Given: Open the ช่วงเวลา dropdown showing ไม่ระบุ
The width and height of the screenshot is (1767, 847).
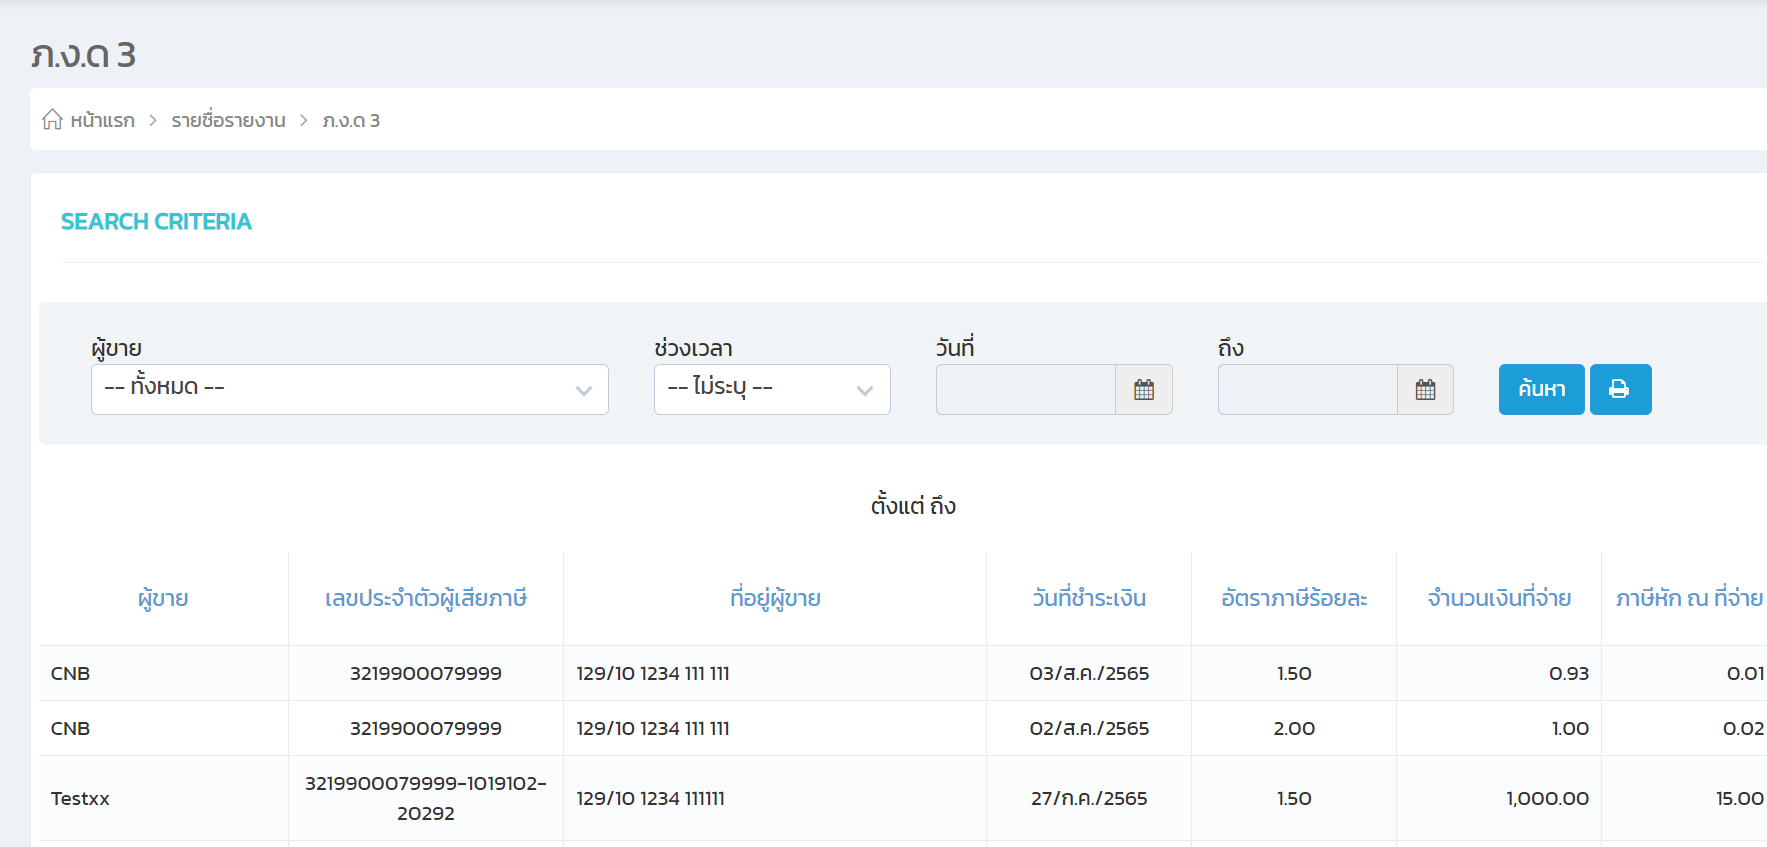Looking at the screenshot, I should [772, 389].
